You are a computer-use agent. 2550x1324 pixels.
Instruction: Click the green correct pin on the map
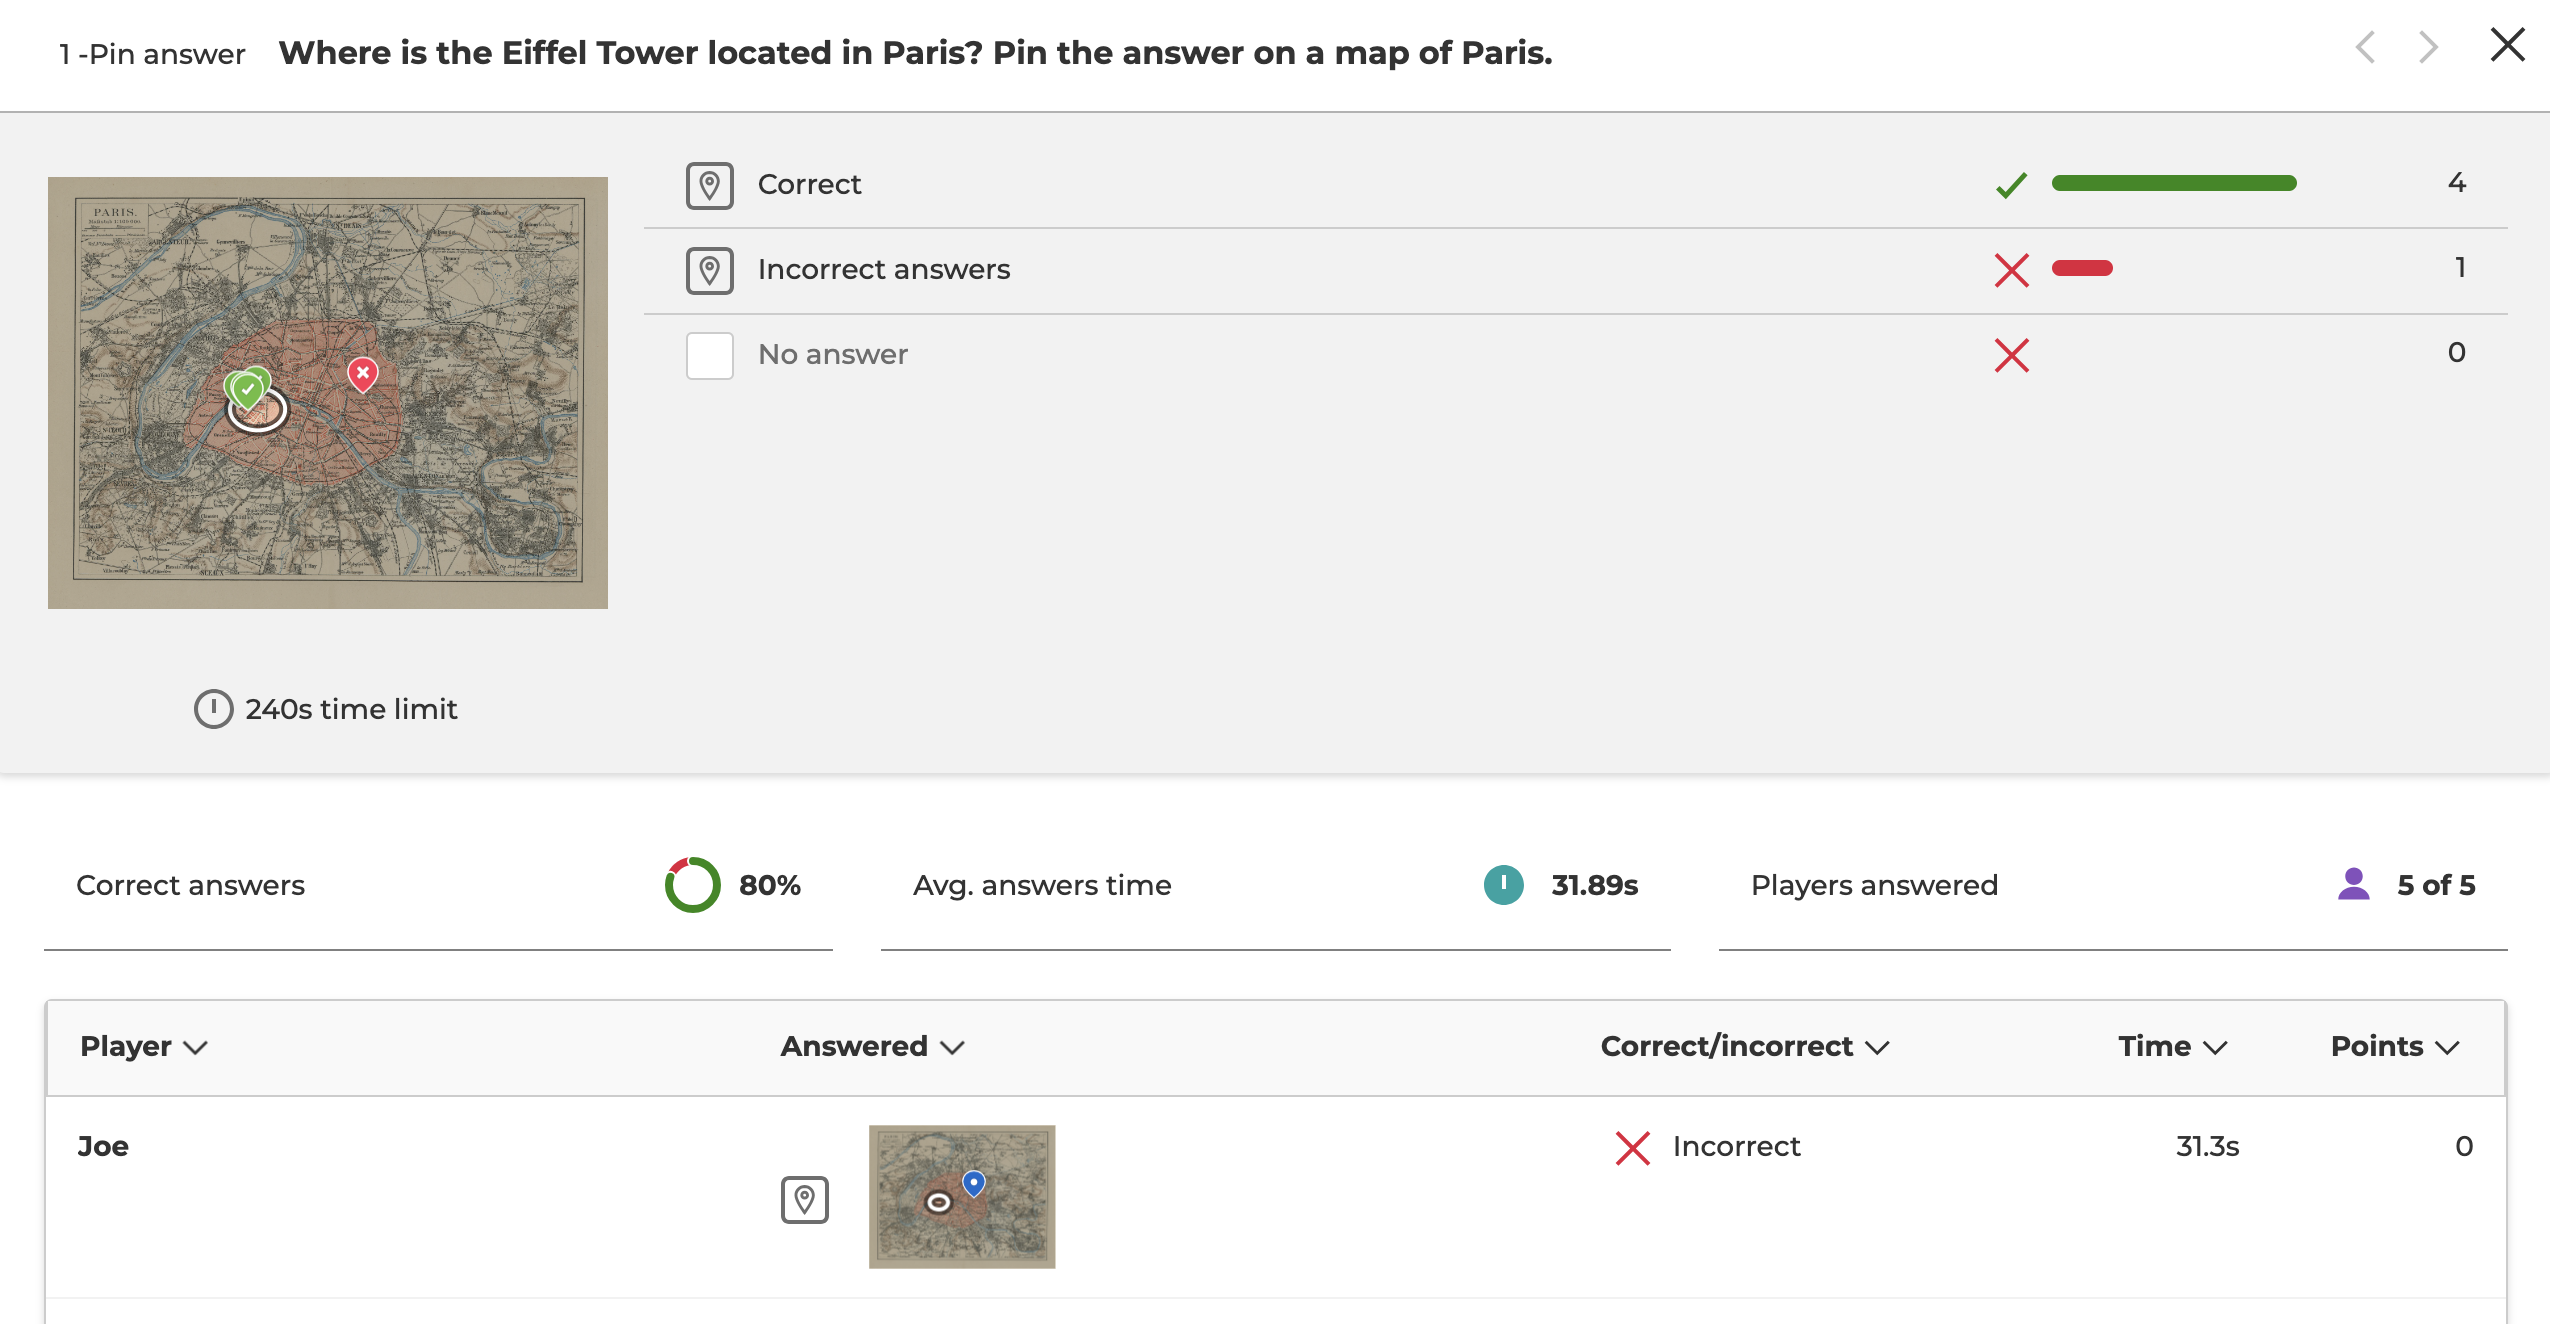(247, 389)
